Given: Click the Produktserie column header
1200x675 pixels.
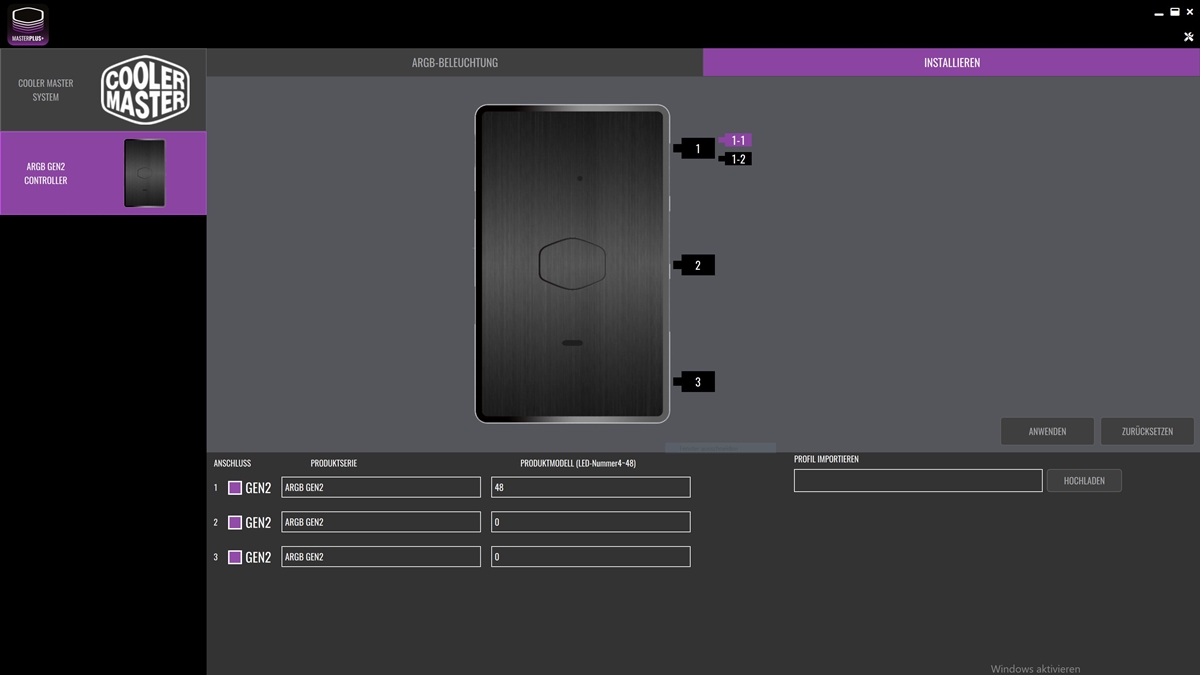Looking at the screenshot, I should (334, 463).
